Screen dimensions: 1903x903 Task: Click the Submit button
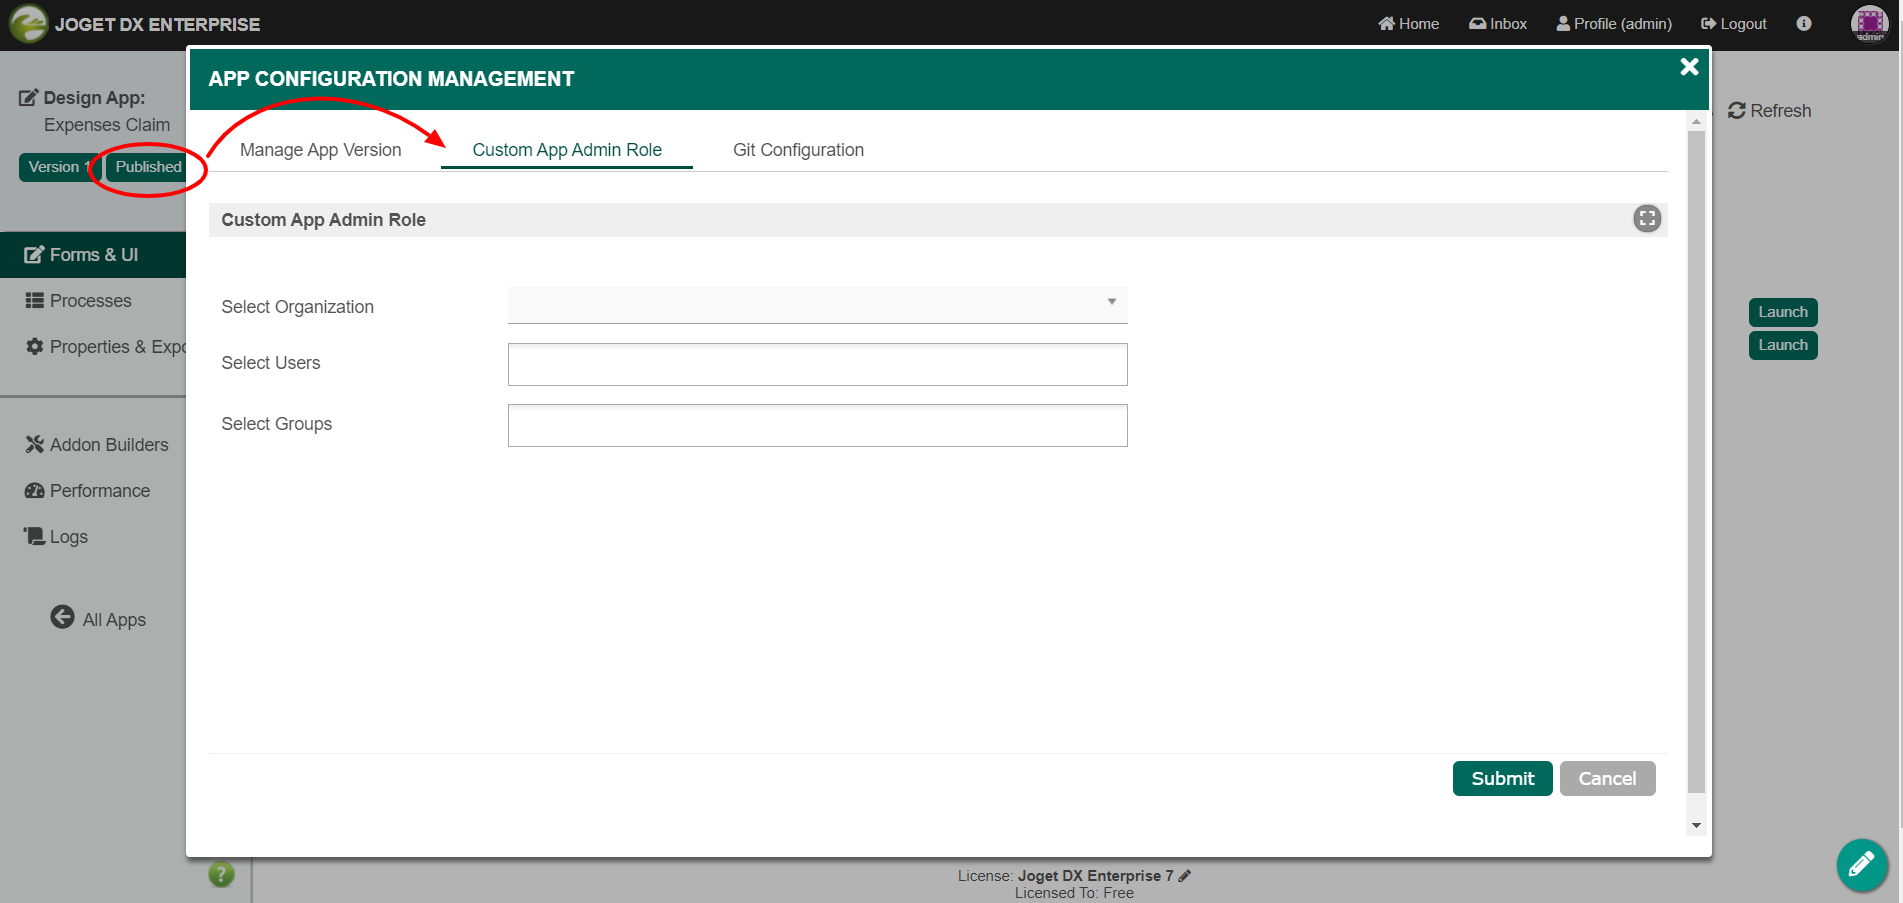(x=1502, y=778)
